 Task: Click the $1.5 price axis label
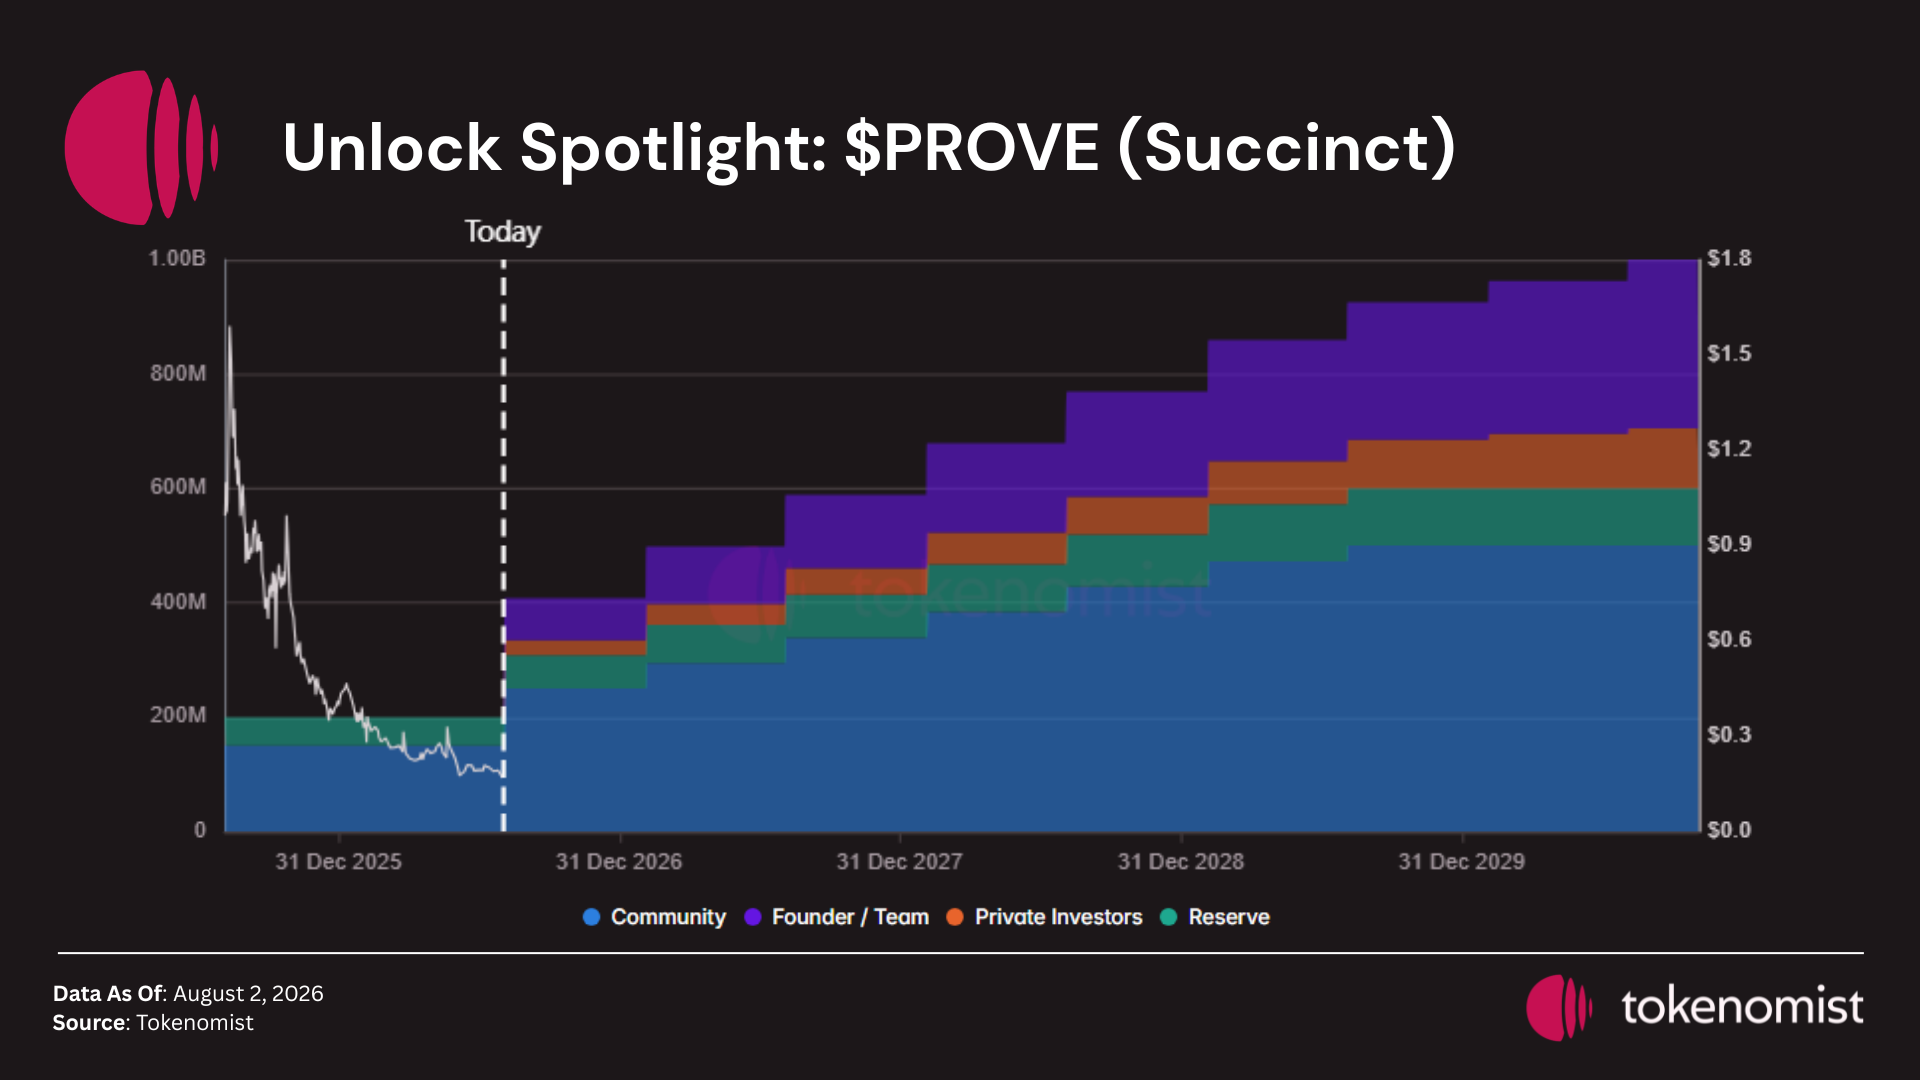tap(1729, 354)
